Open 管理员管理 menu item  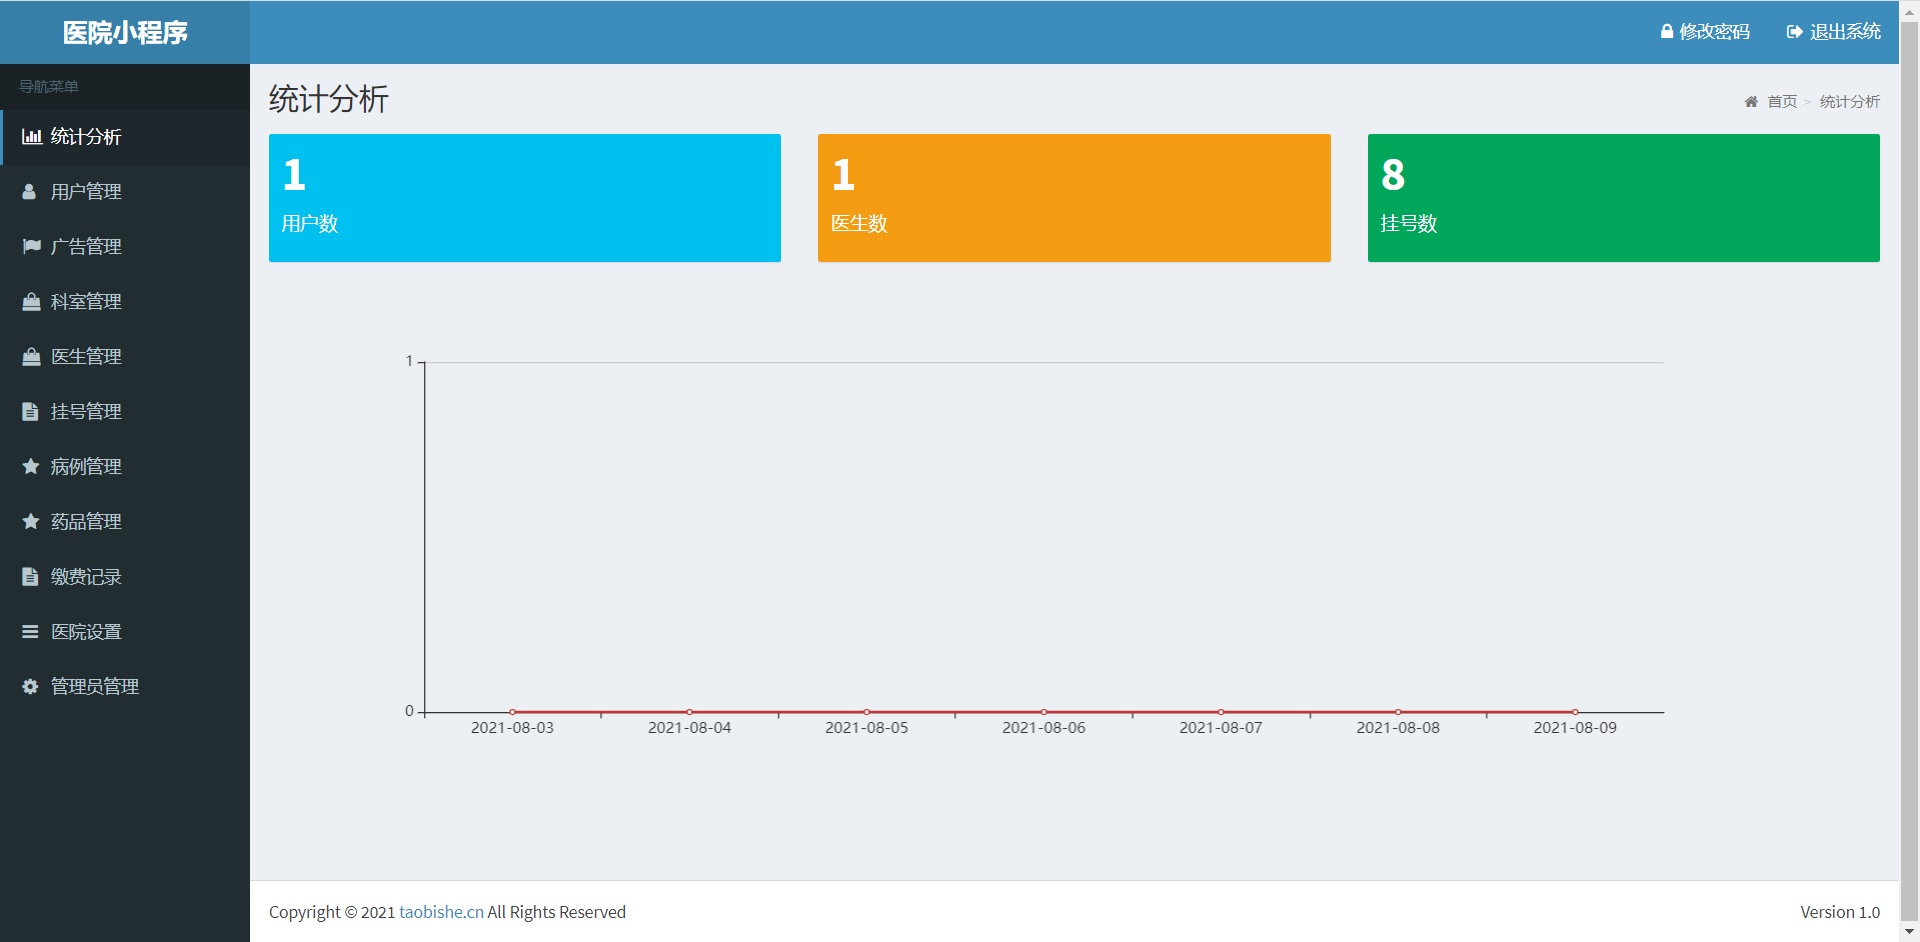point(125,687)
